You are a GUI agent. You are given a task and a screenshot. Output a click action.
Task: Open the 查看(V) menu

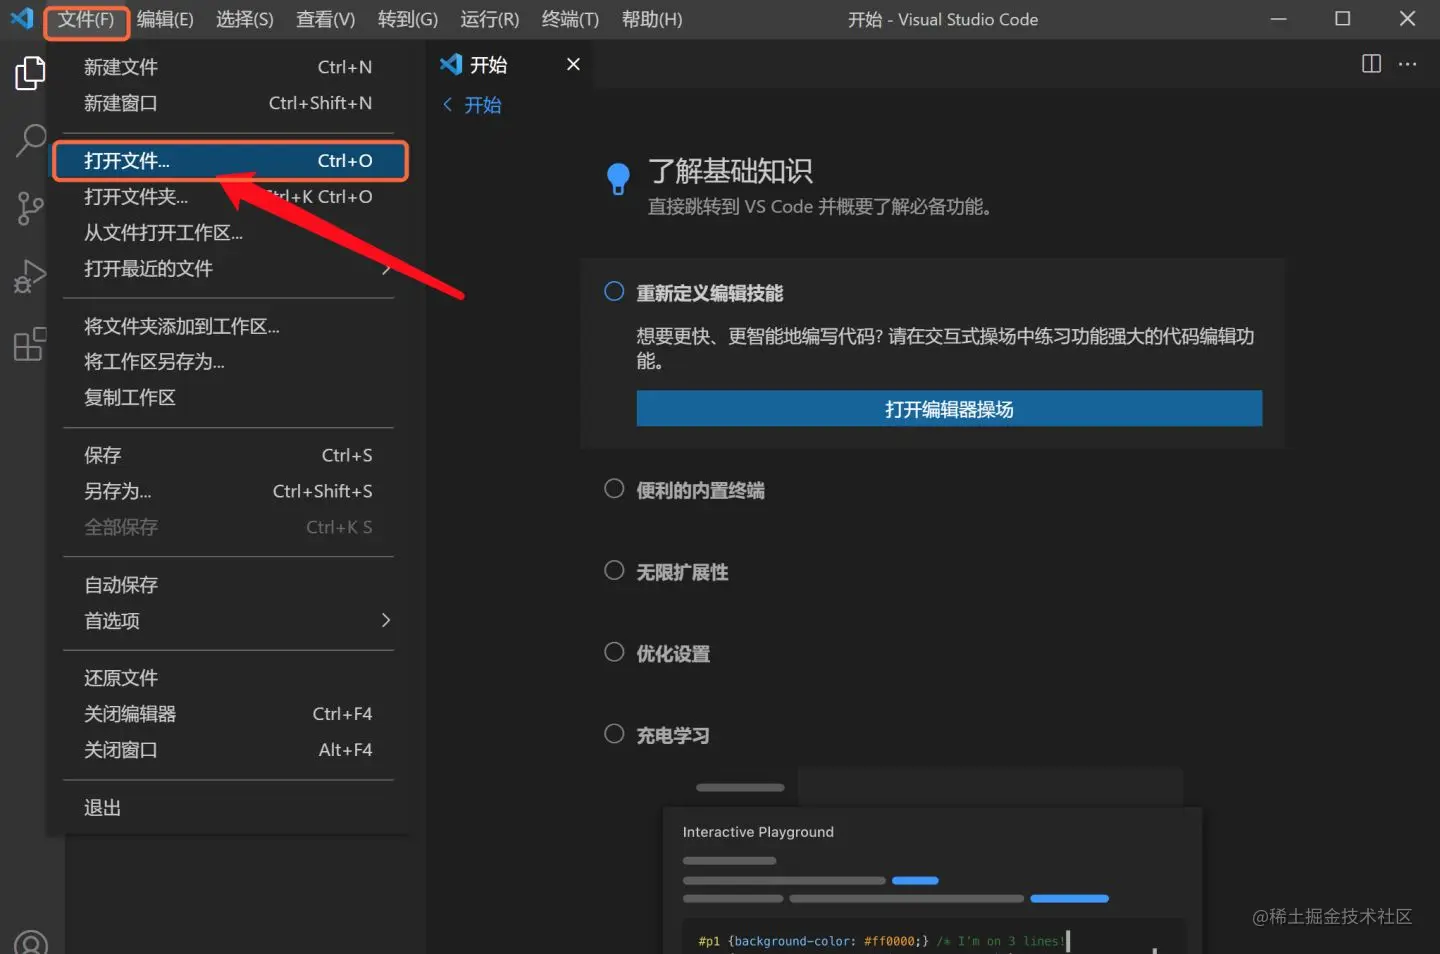(326, 19)
